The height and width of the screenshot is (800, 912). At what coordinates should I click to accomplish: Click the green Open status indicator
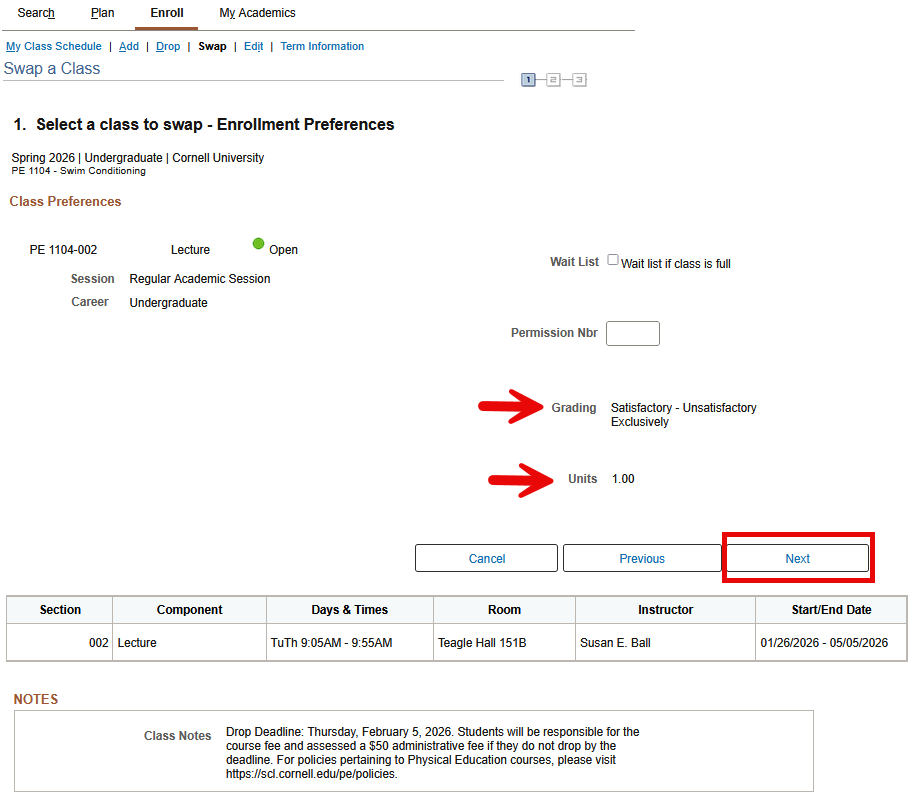point(258,245)
